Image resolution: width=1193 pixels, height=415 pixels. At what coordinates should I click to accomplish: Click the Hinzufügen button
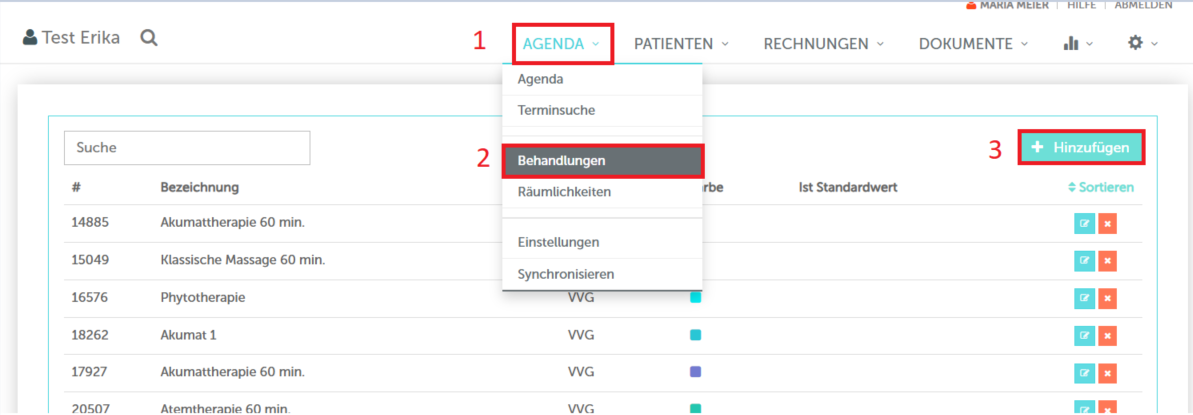click(1081, 147)
